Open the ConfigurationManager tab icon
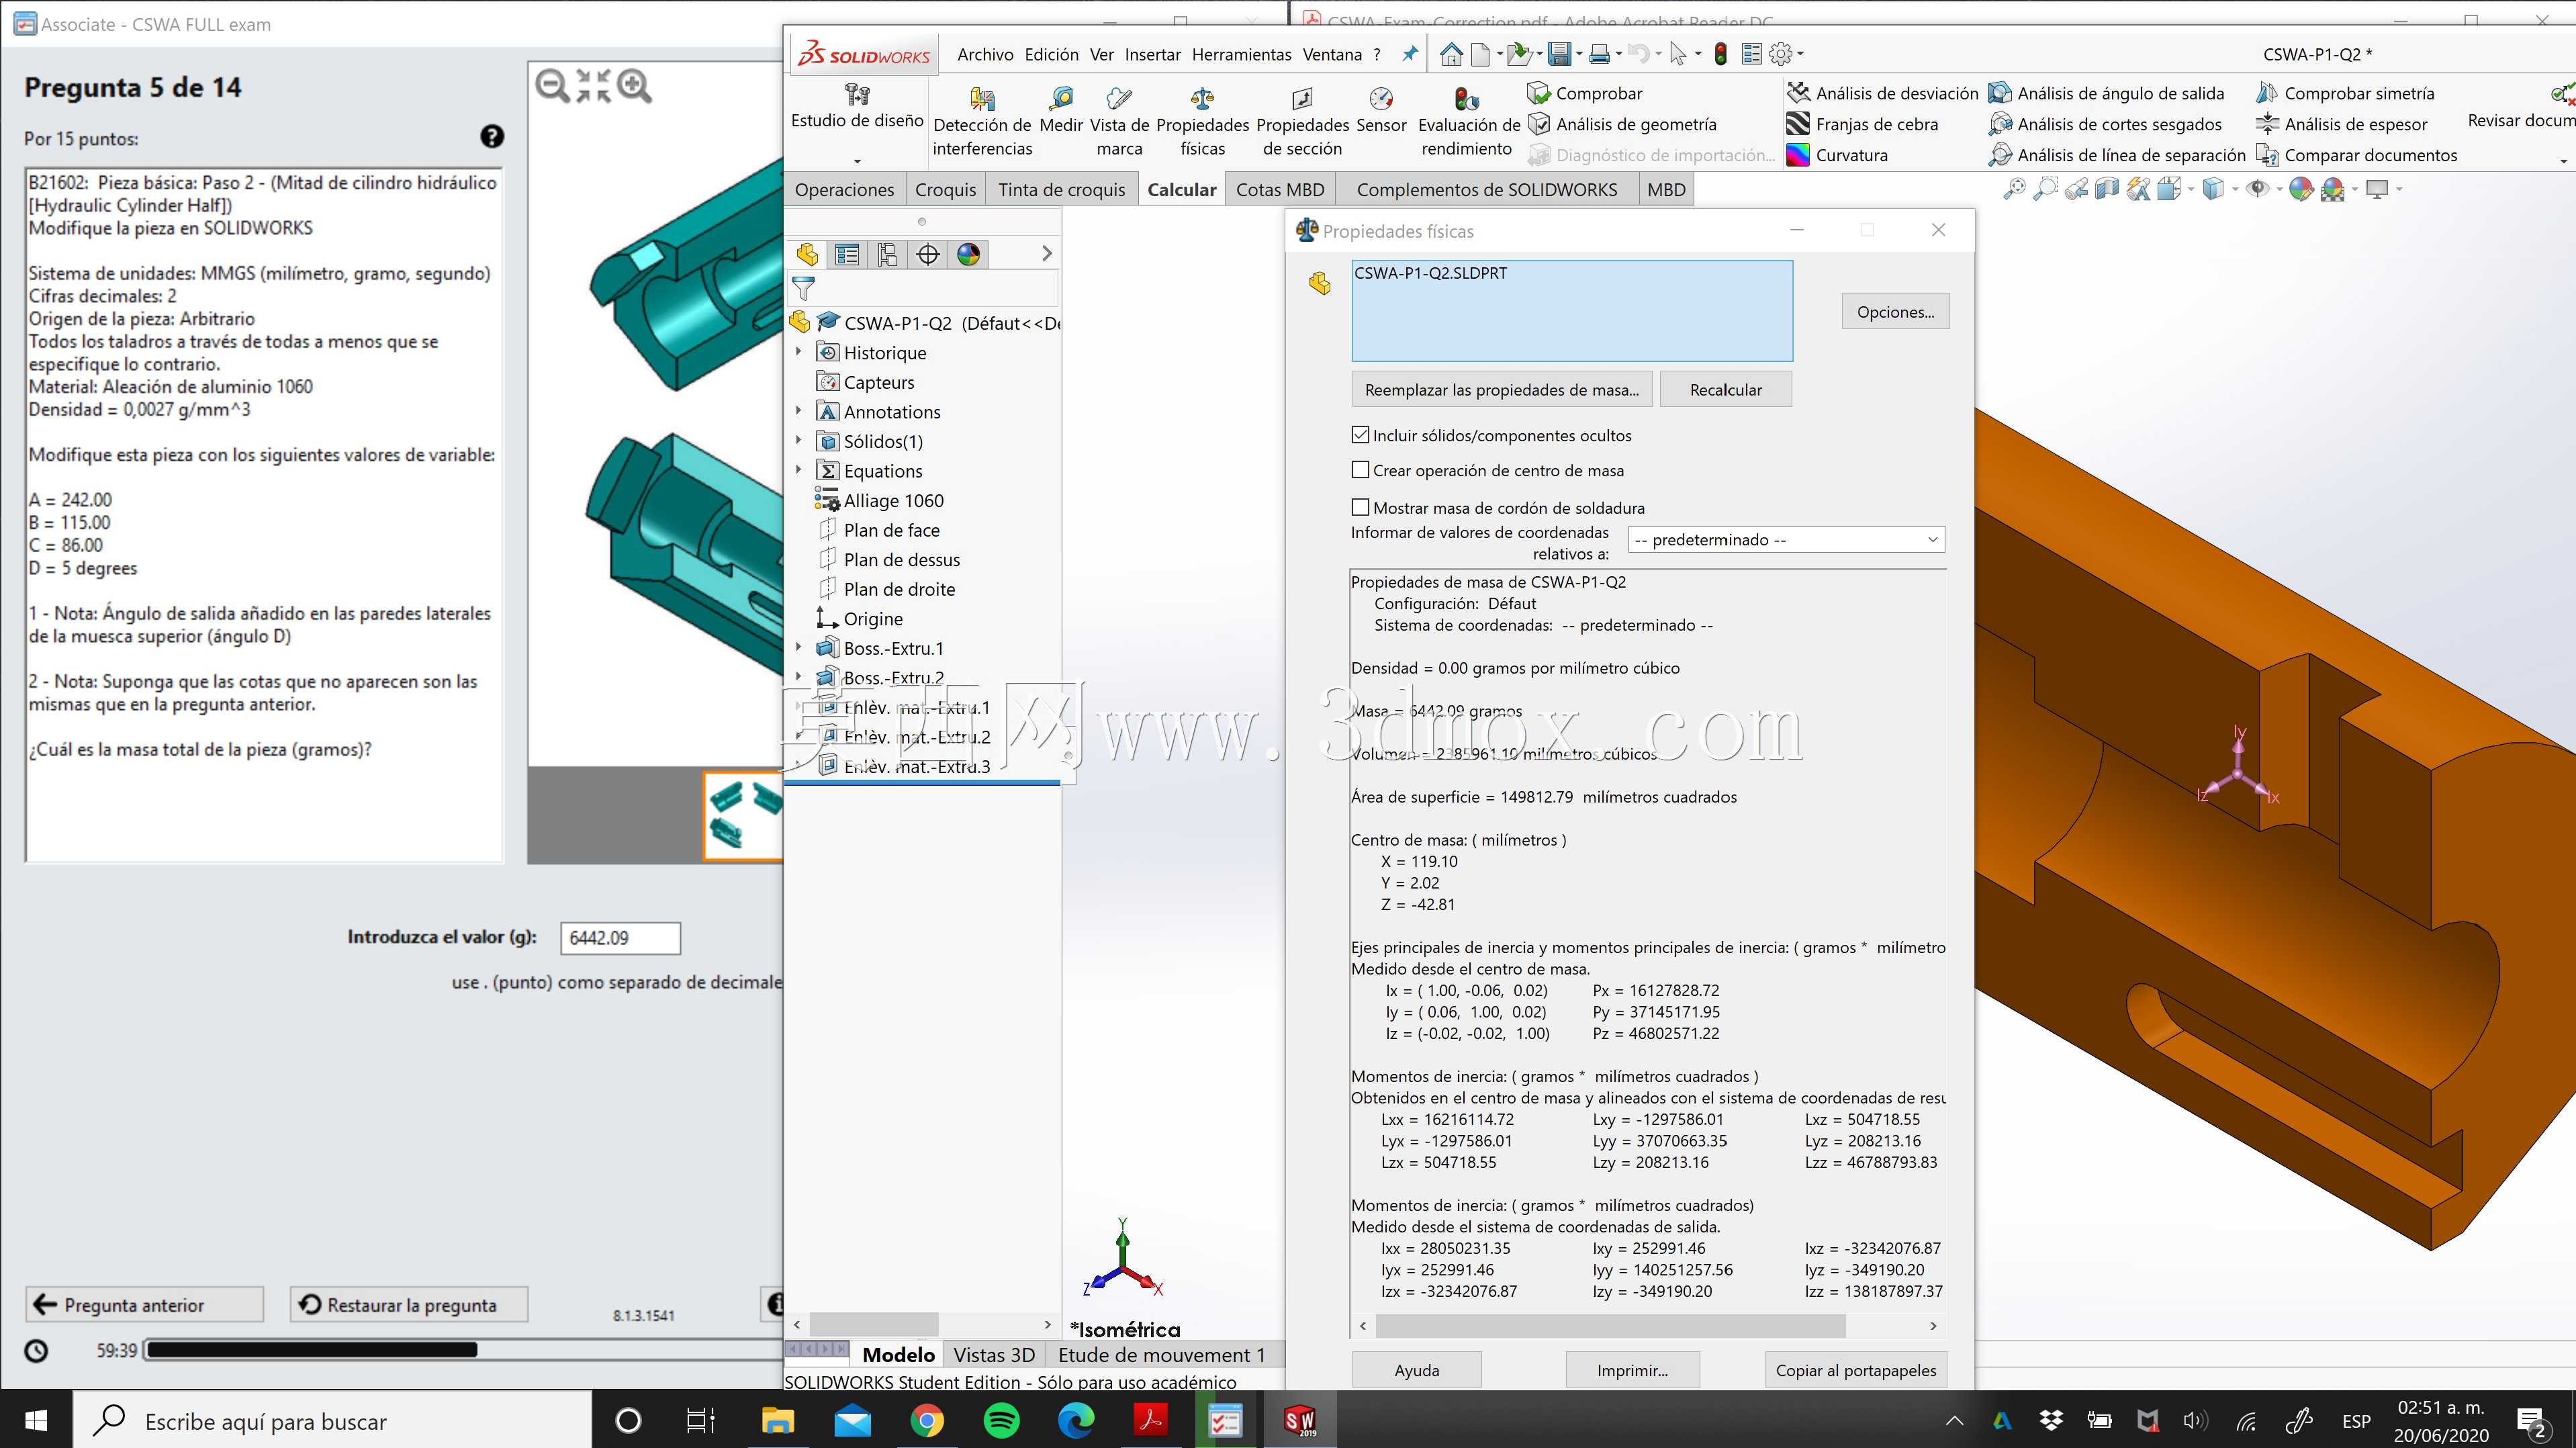 click(x=887, y=255)
